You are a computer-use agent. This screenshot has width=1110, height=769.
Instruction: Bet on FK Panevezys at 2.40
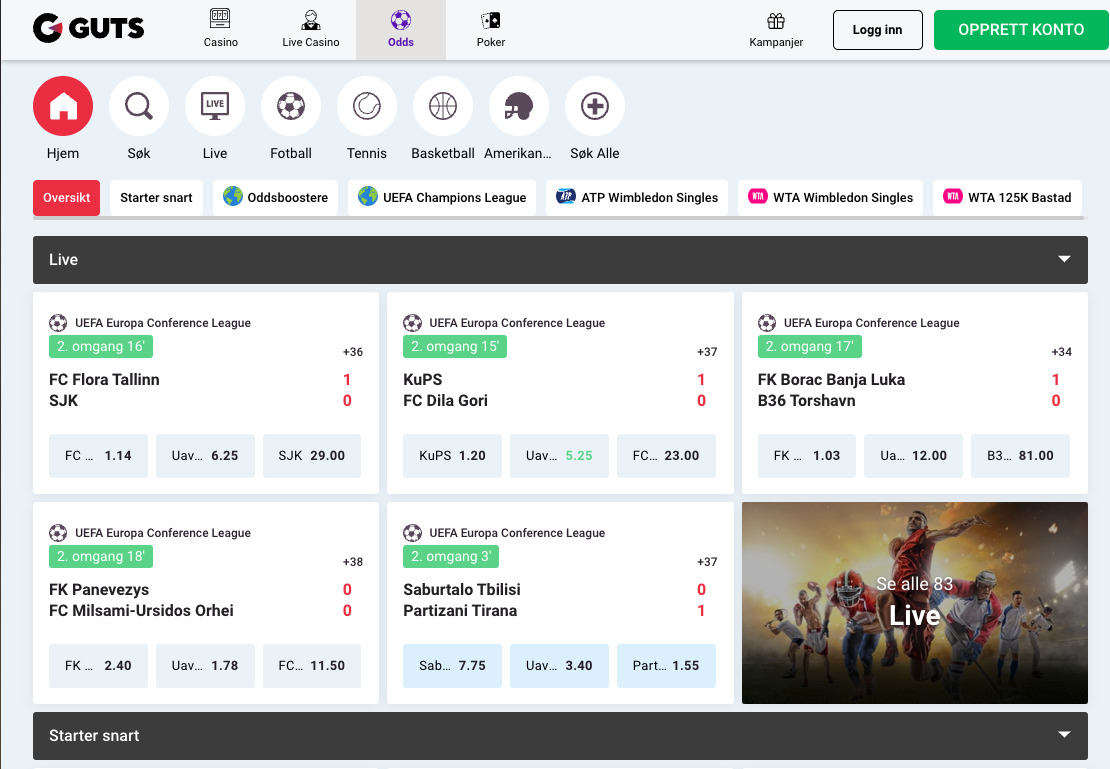coord(98,666)
